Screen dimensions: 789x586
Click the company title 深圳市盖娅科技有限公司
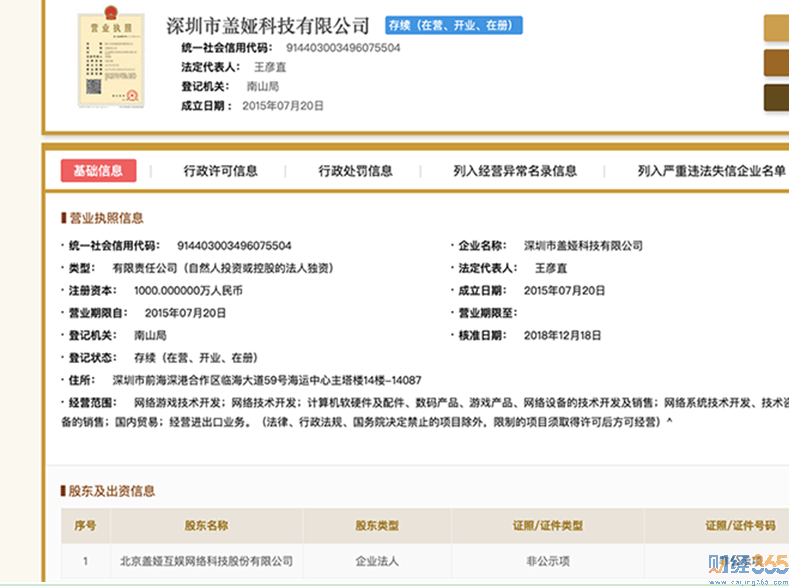point(268,26)
